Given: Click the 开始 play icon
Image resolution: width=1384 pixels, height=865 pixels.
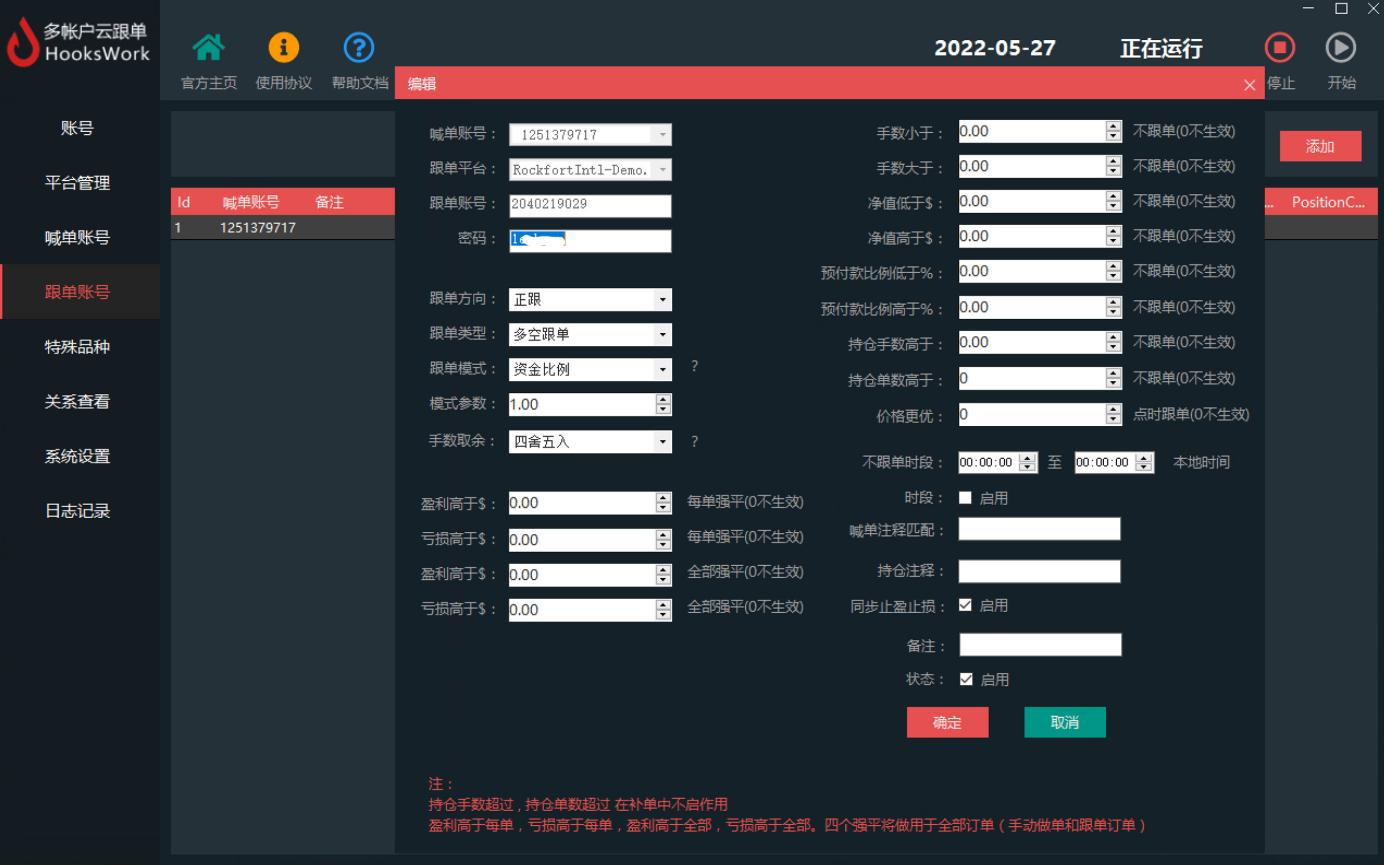Looking at the screenshot, I should [1341, 47].
